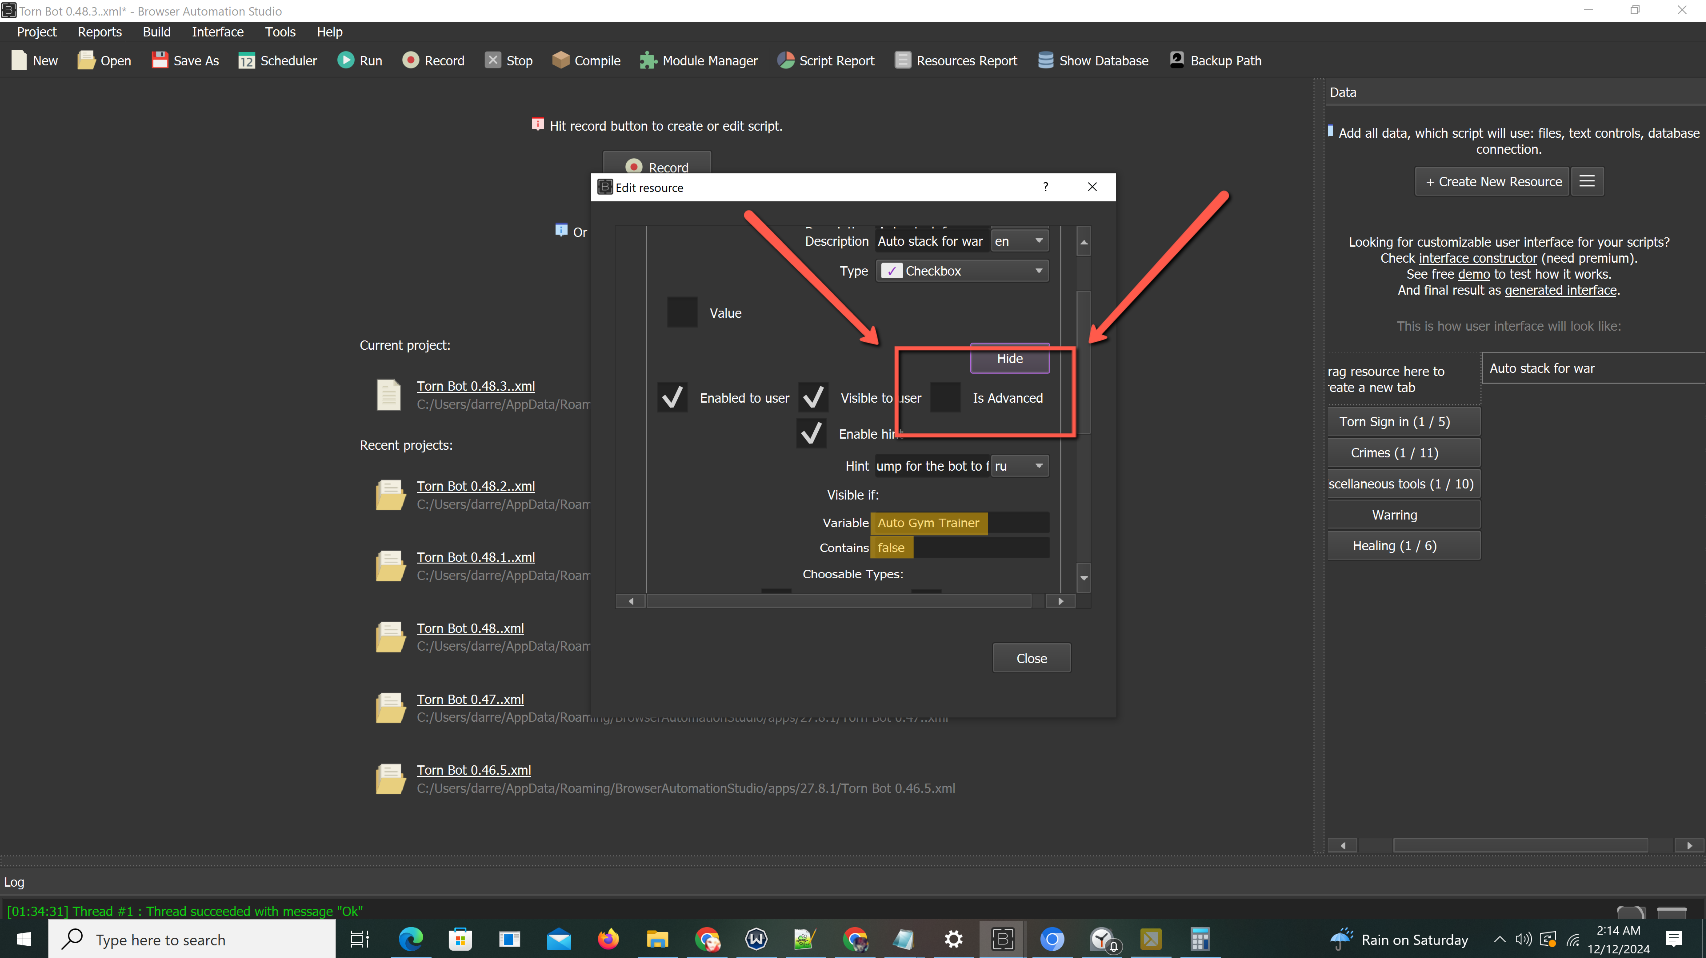Open the Build menu
This screenshot has width=1706, height=958.
tap(156, 32)
